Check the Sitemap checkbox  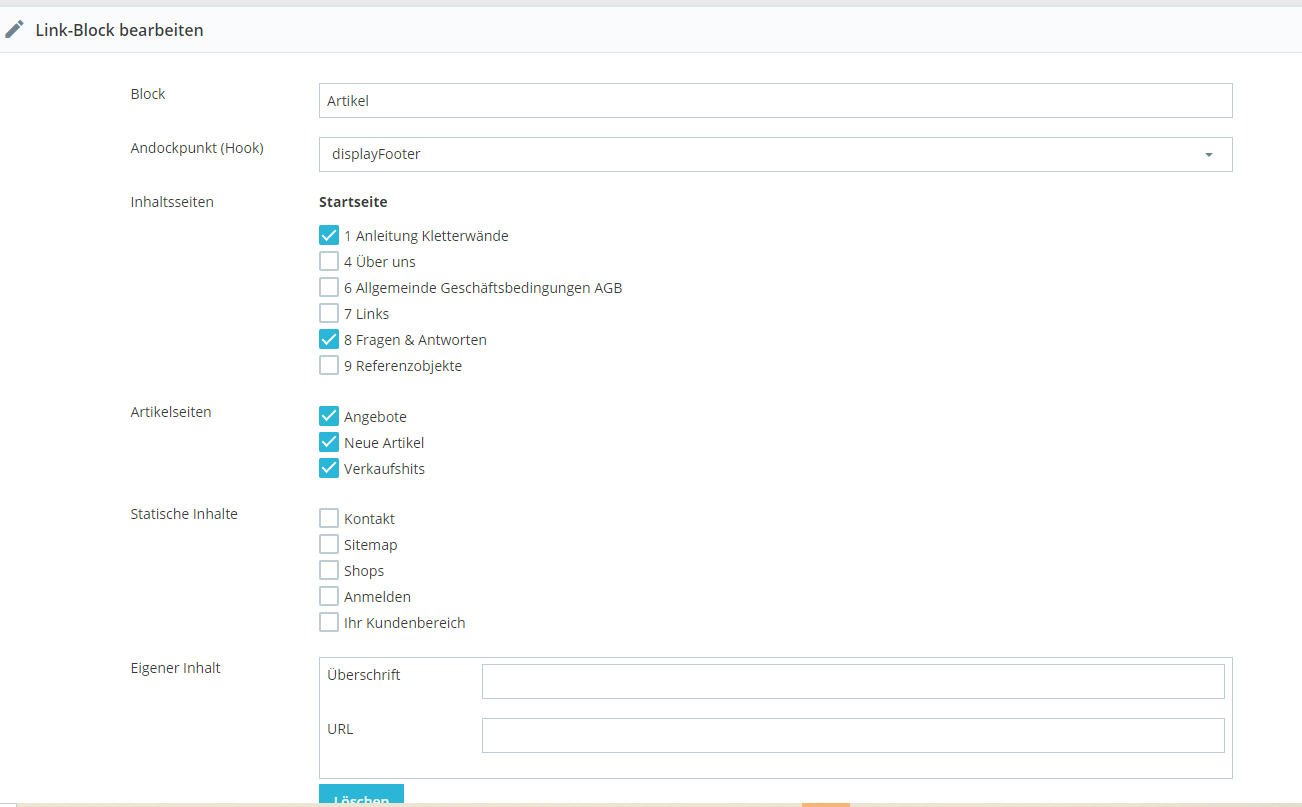tap(329, 545)
